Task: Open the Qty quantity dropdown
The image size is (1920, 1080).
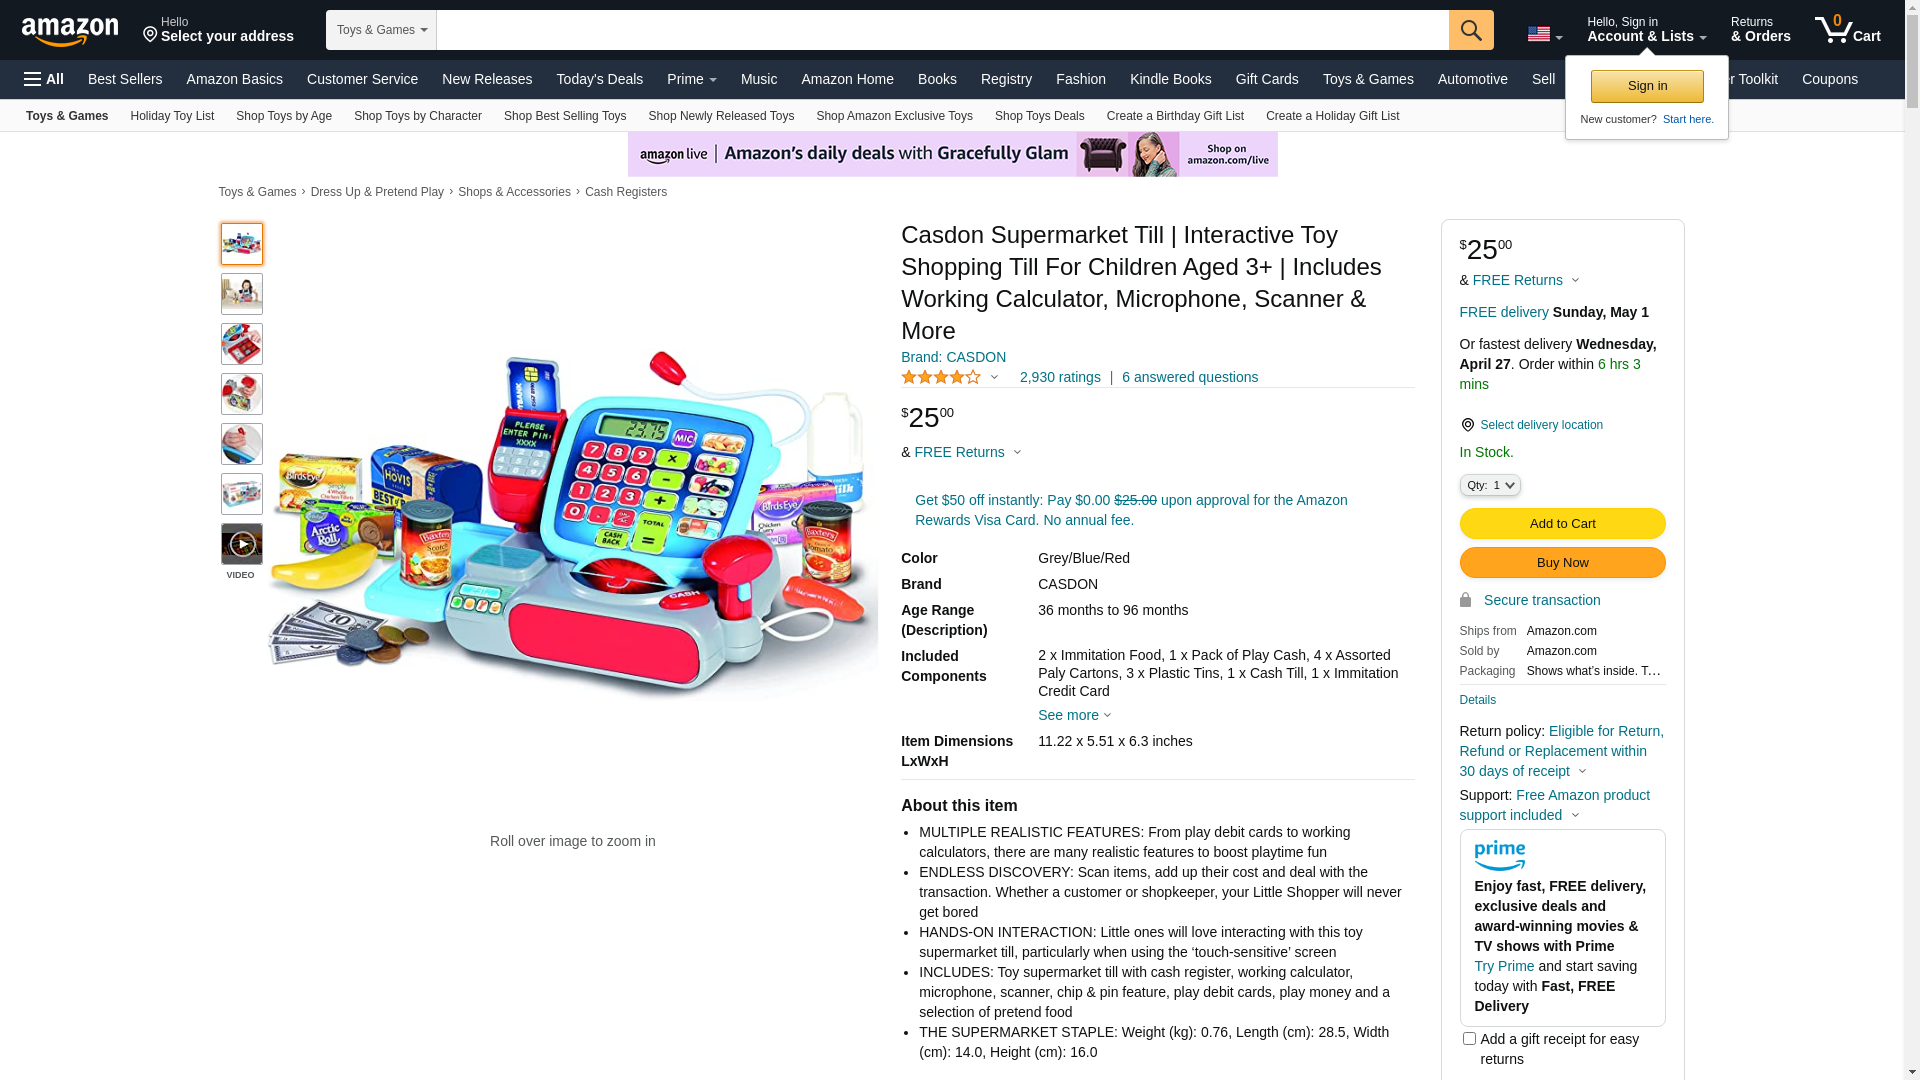Action: pyautogui.click(x=1490, y=485)
